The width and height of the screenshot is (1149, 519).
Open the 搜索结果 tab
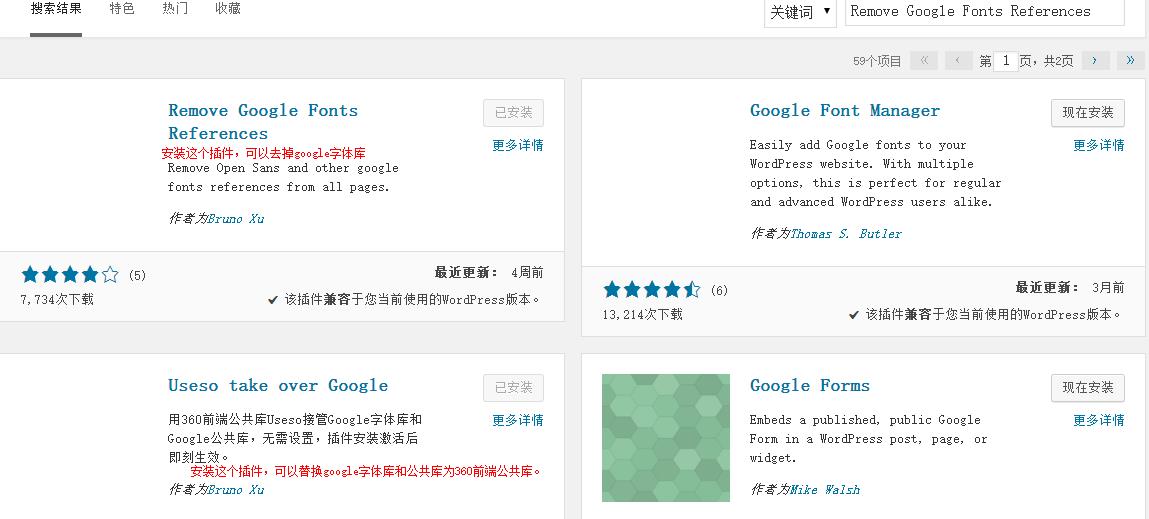pyautogui.click(x=56, y=10)
